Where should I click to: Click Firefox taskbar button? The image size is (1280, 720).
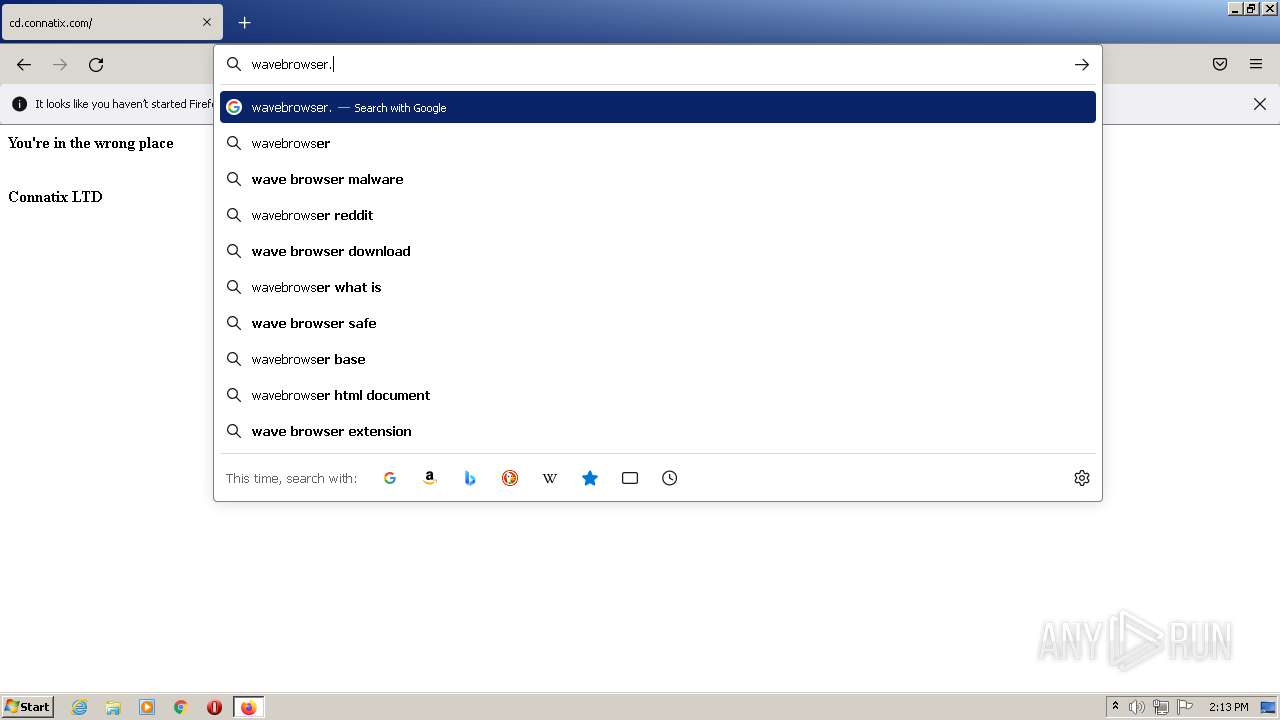pos(249,707)
